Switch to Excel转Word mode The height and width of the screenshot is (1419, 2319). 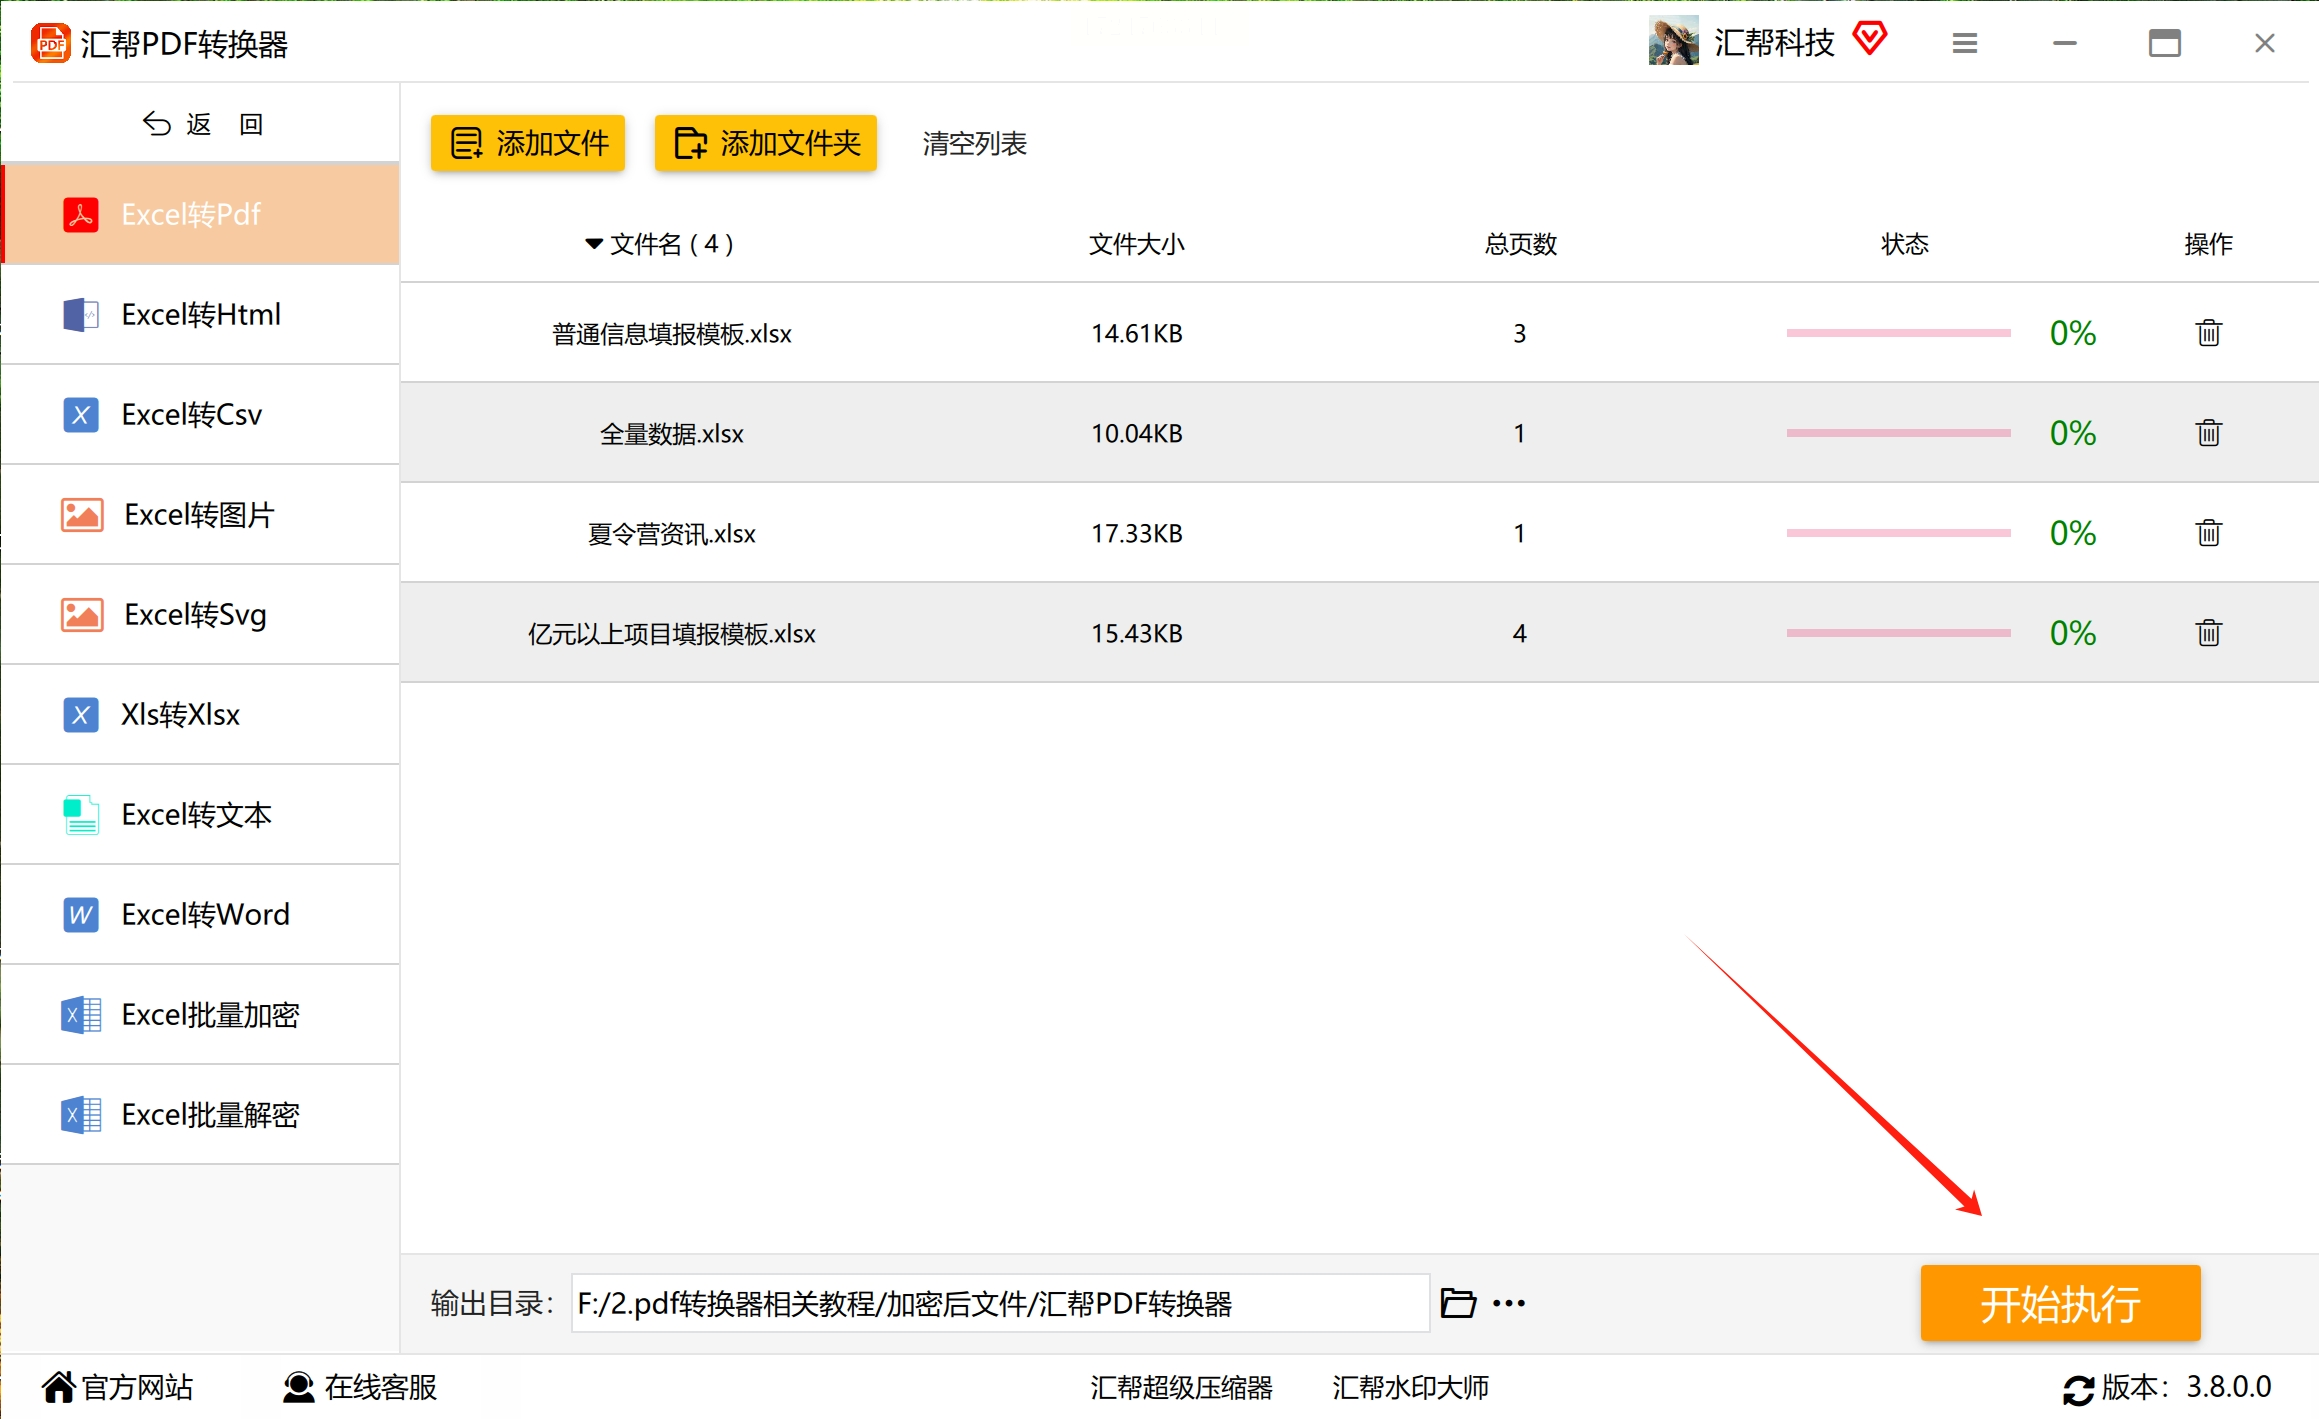(x=201, y=914)
